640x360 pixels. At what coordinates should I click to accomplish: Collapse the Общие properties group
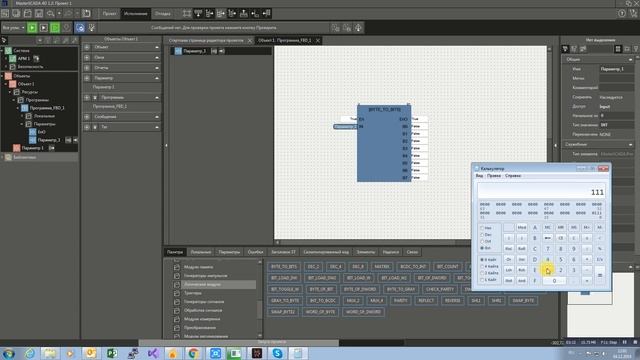point(631,60)
